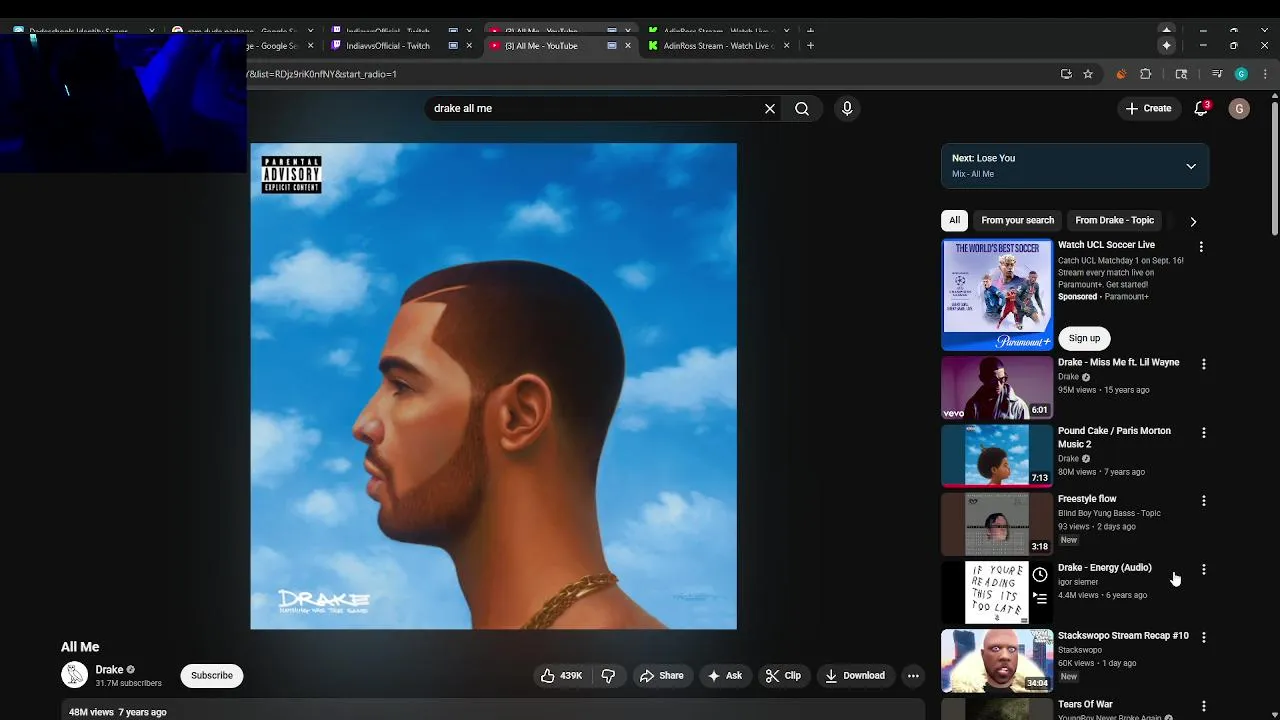Click the 48M views description box

tap(492, 710)
